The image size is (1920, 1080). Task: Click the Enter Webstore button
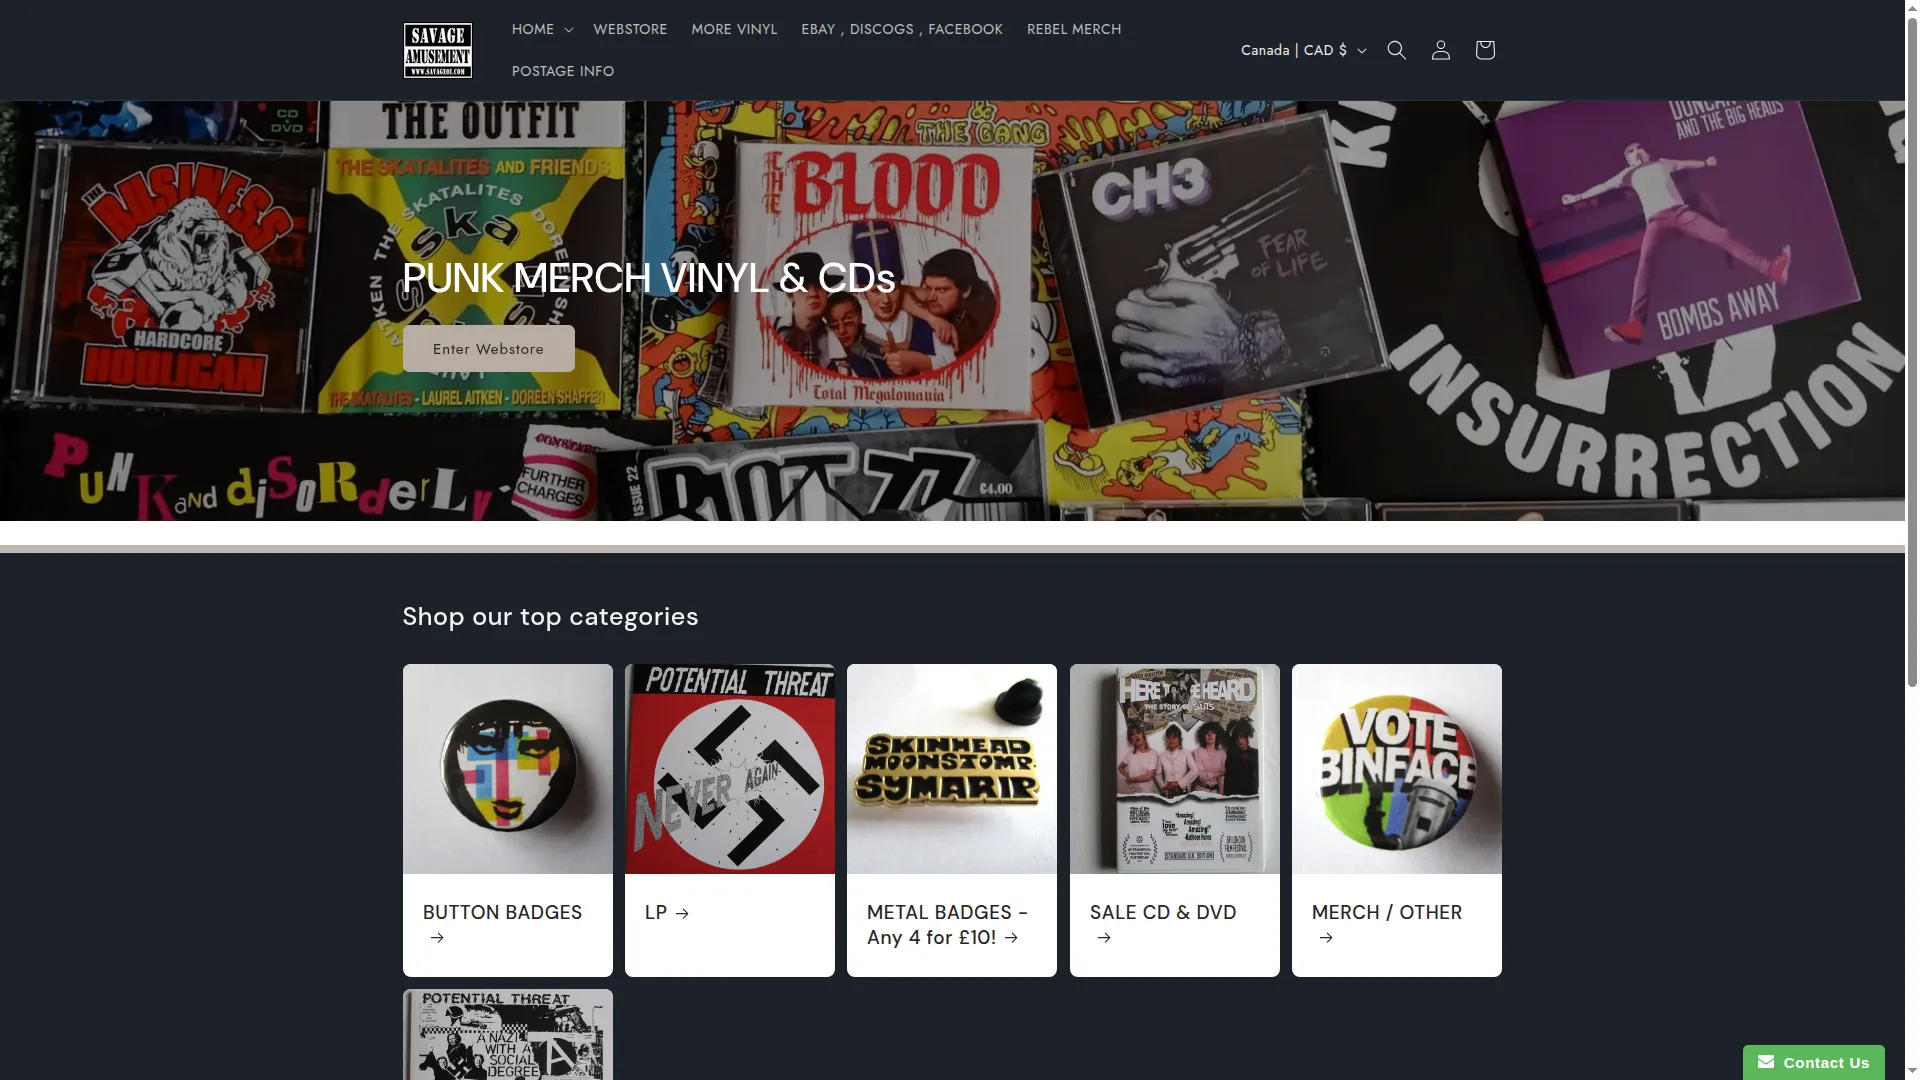point(488,348)
